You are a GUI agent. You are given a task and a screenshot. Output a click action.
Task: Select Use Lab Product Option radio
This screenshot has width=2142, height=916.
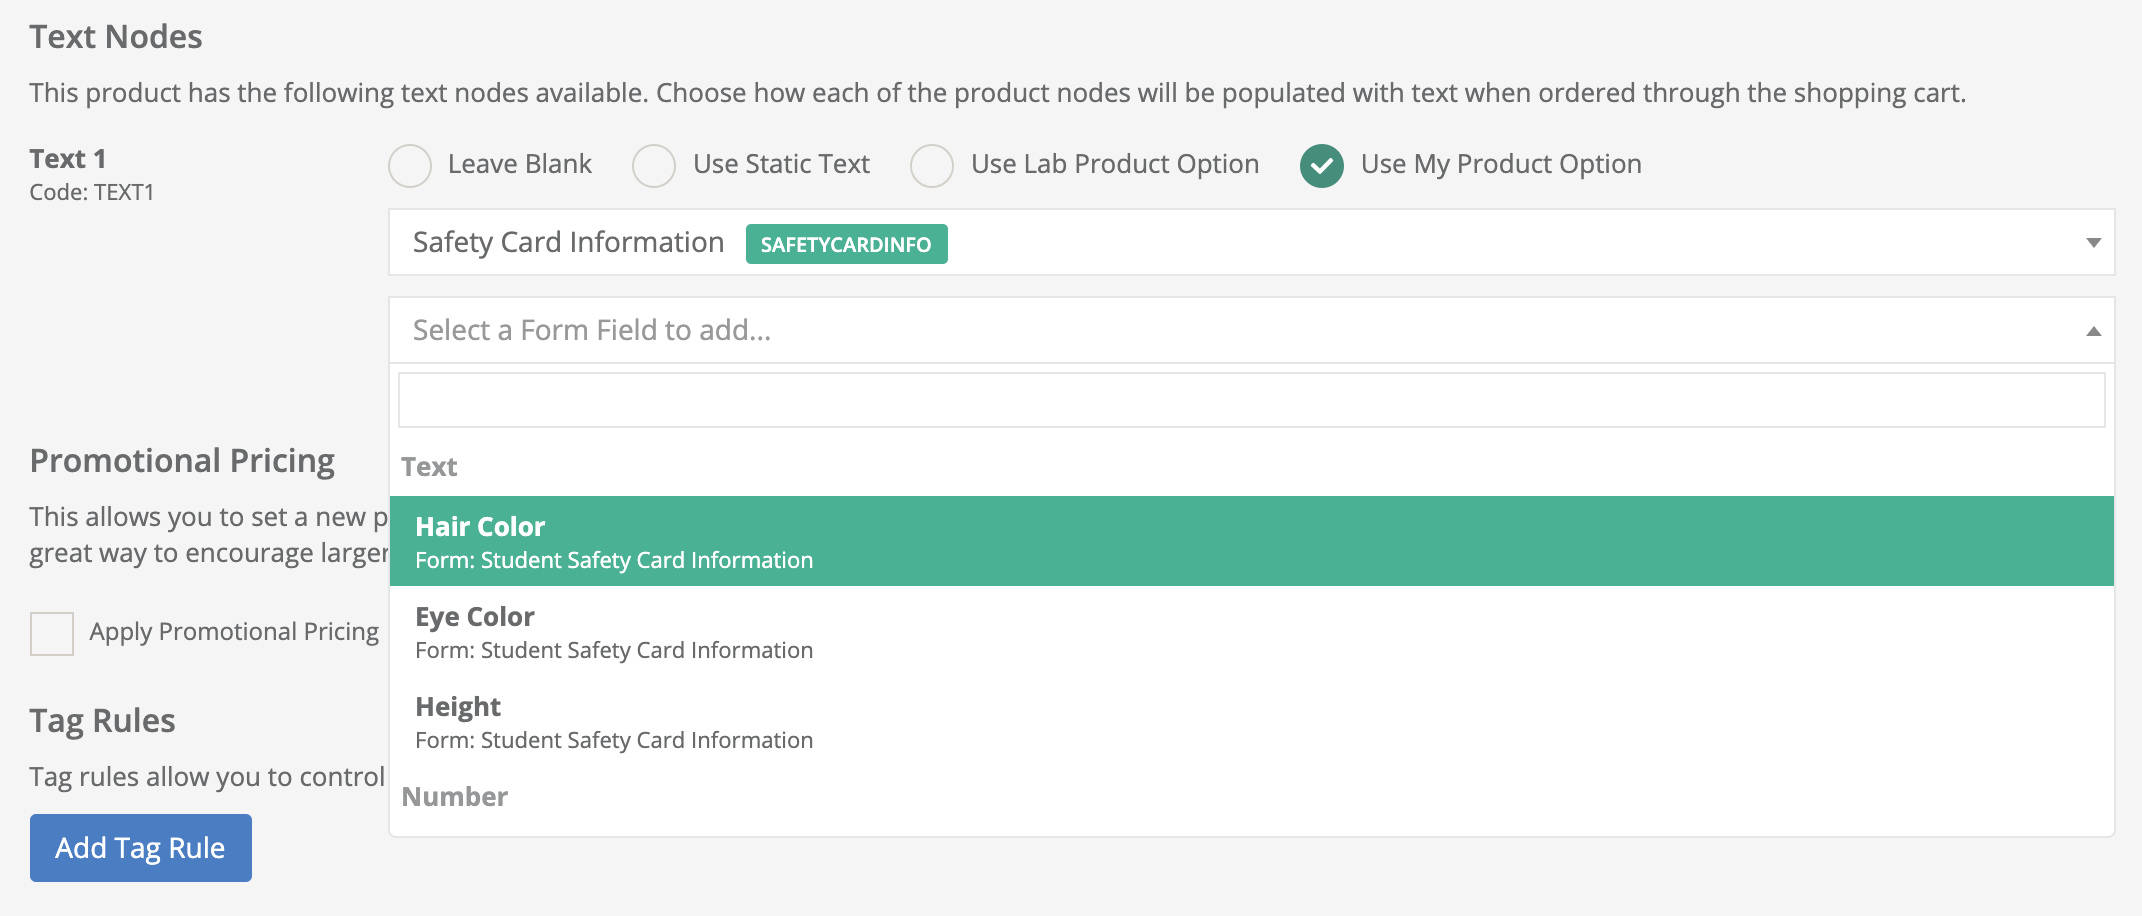(x=932, y=166)
